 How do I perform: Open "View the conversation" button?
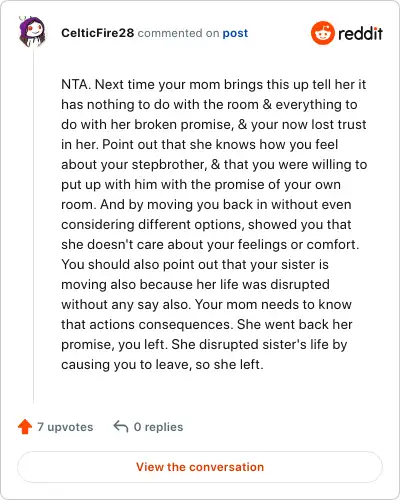(x=200, y=467)
